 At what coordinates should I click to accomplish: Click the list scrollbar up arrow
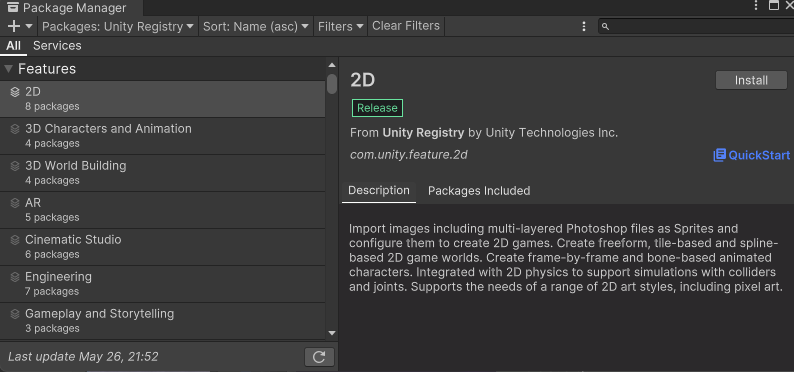332,65
